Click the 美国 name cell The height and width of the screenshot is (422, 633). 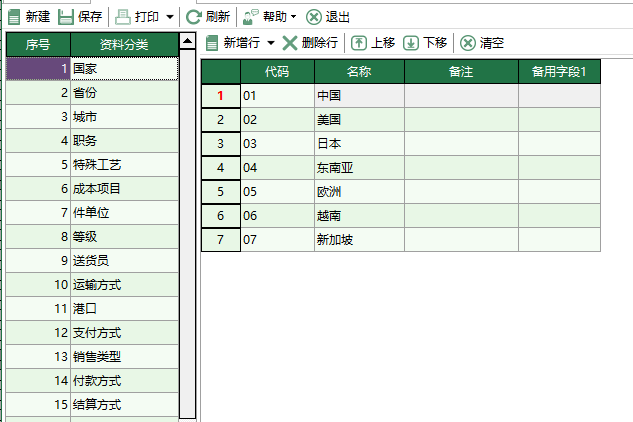[x=359, y=120]
